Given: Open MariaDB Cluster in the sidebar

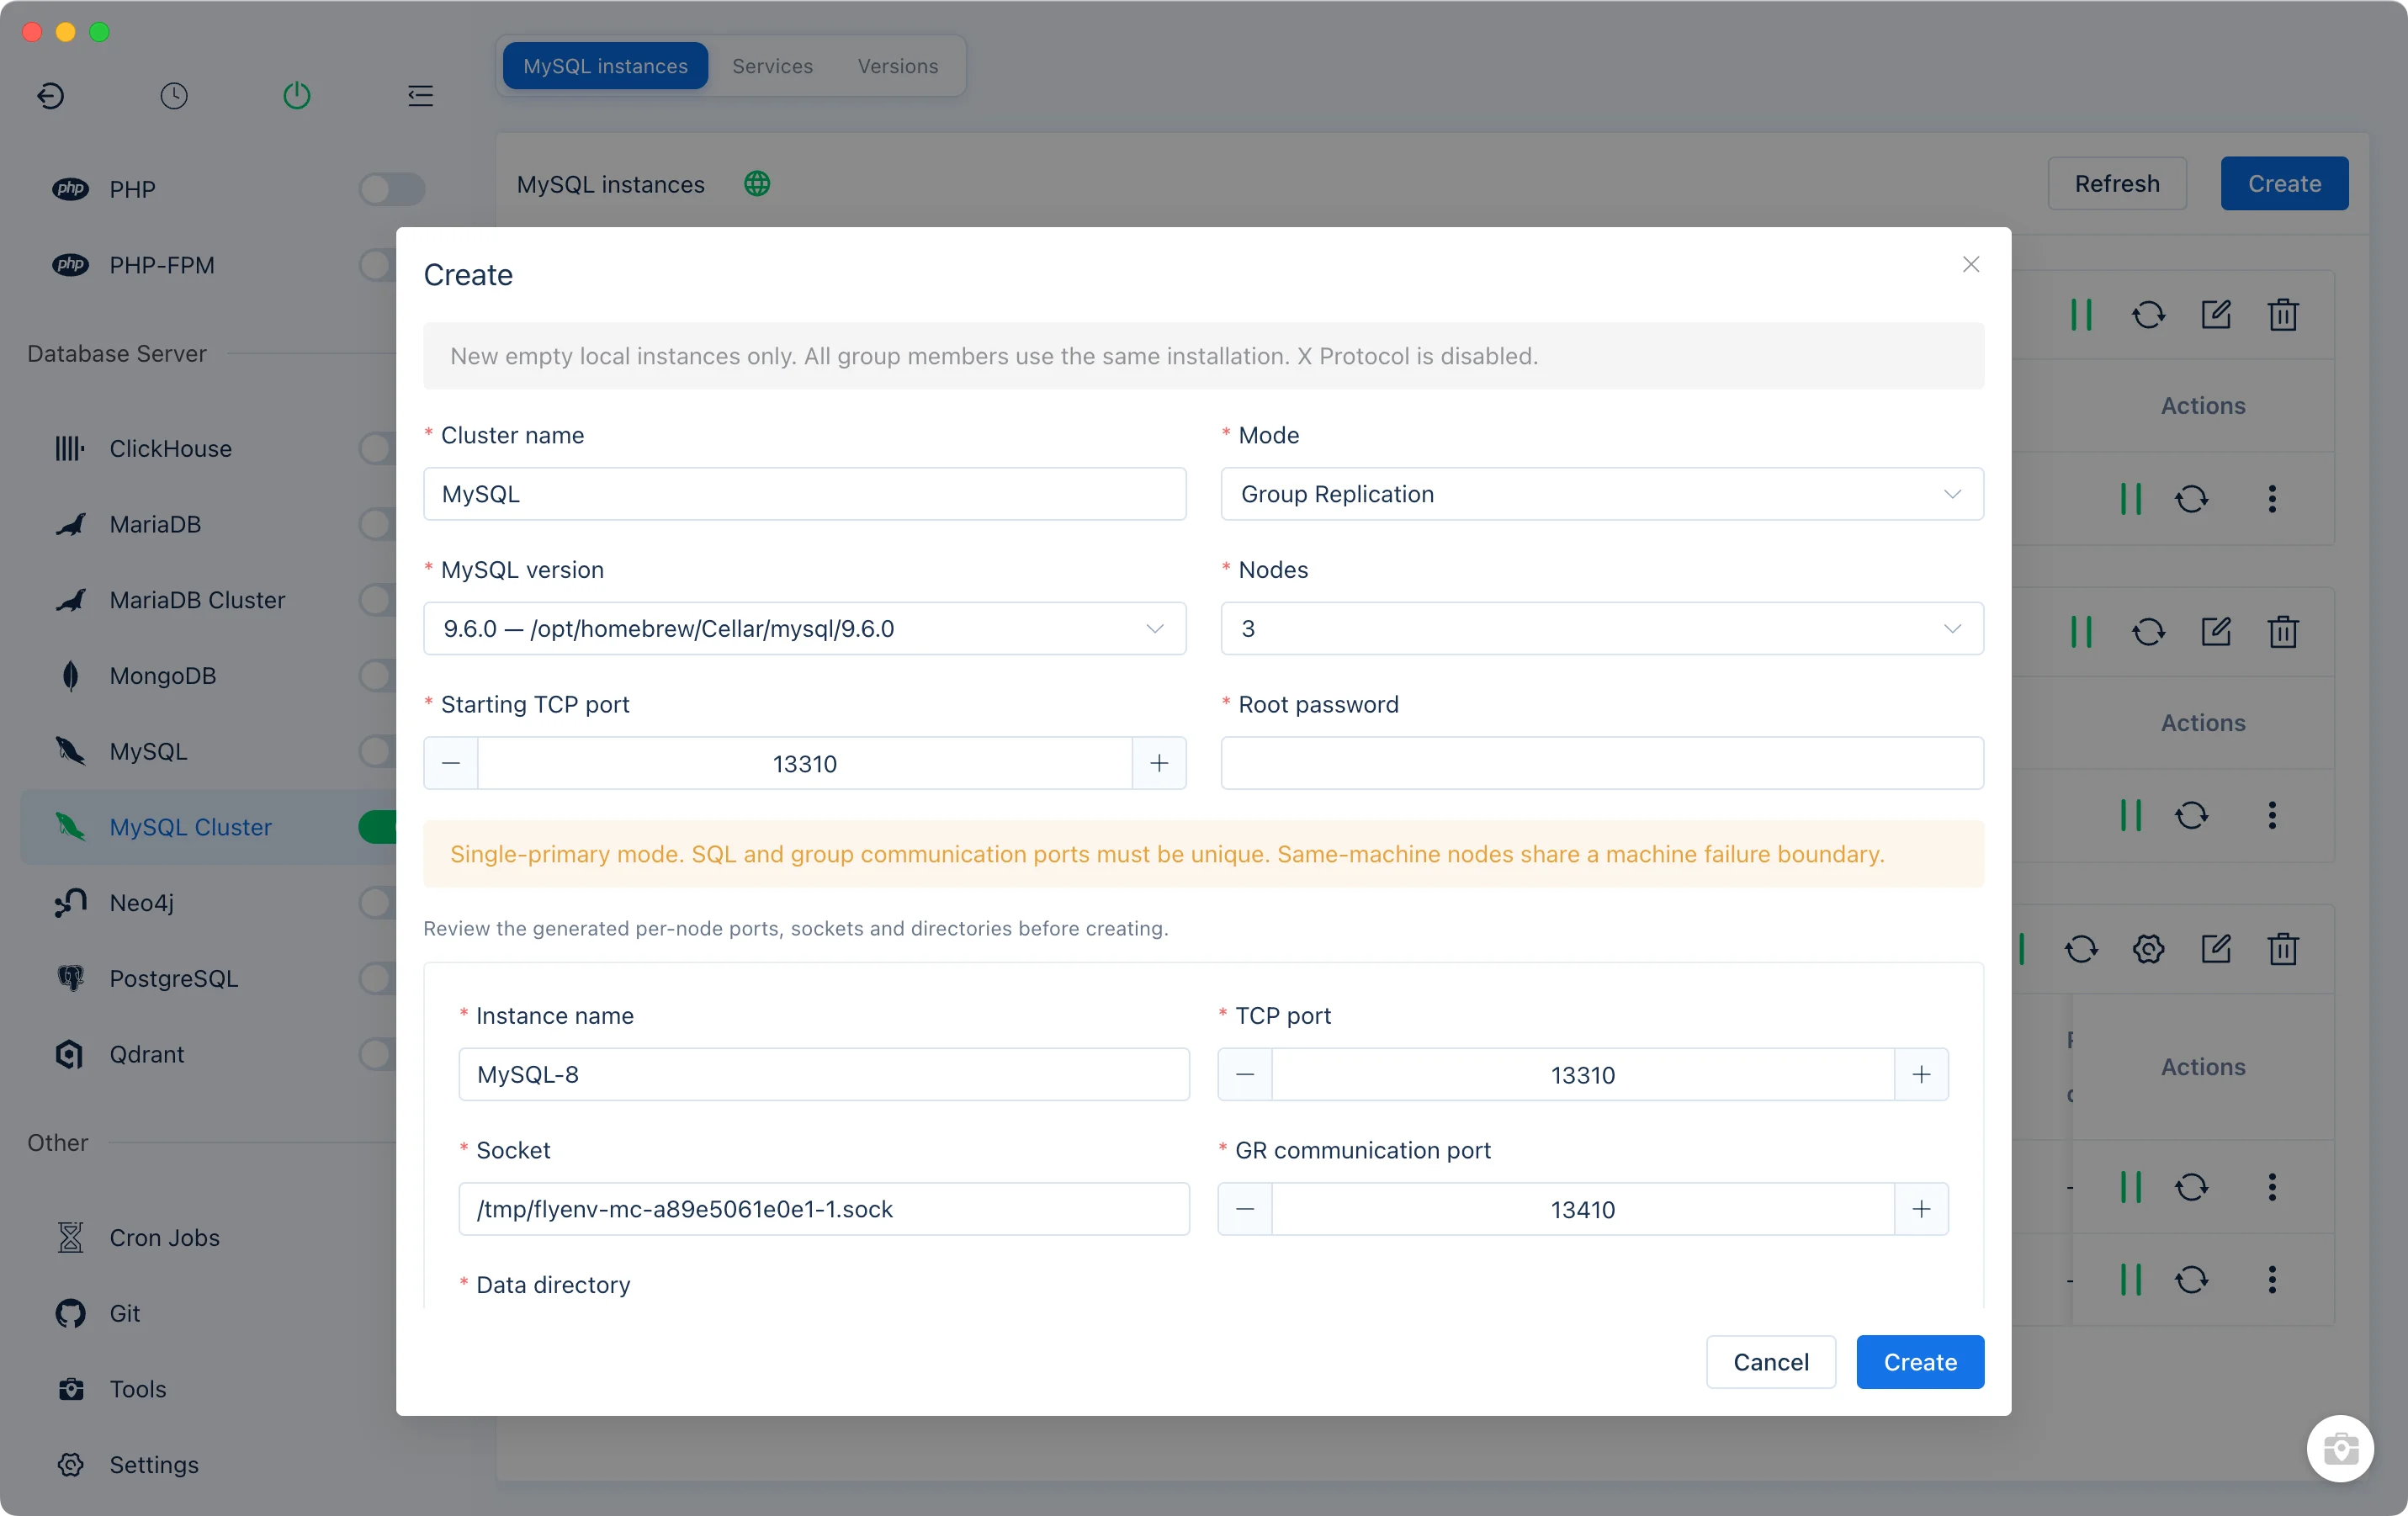Looking at the screenshot, I should click(x=208, y=600).
